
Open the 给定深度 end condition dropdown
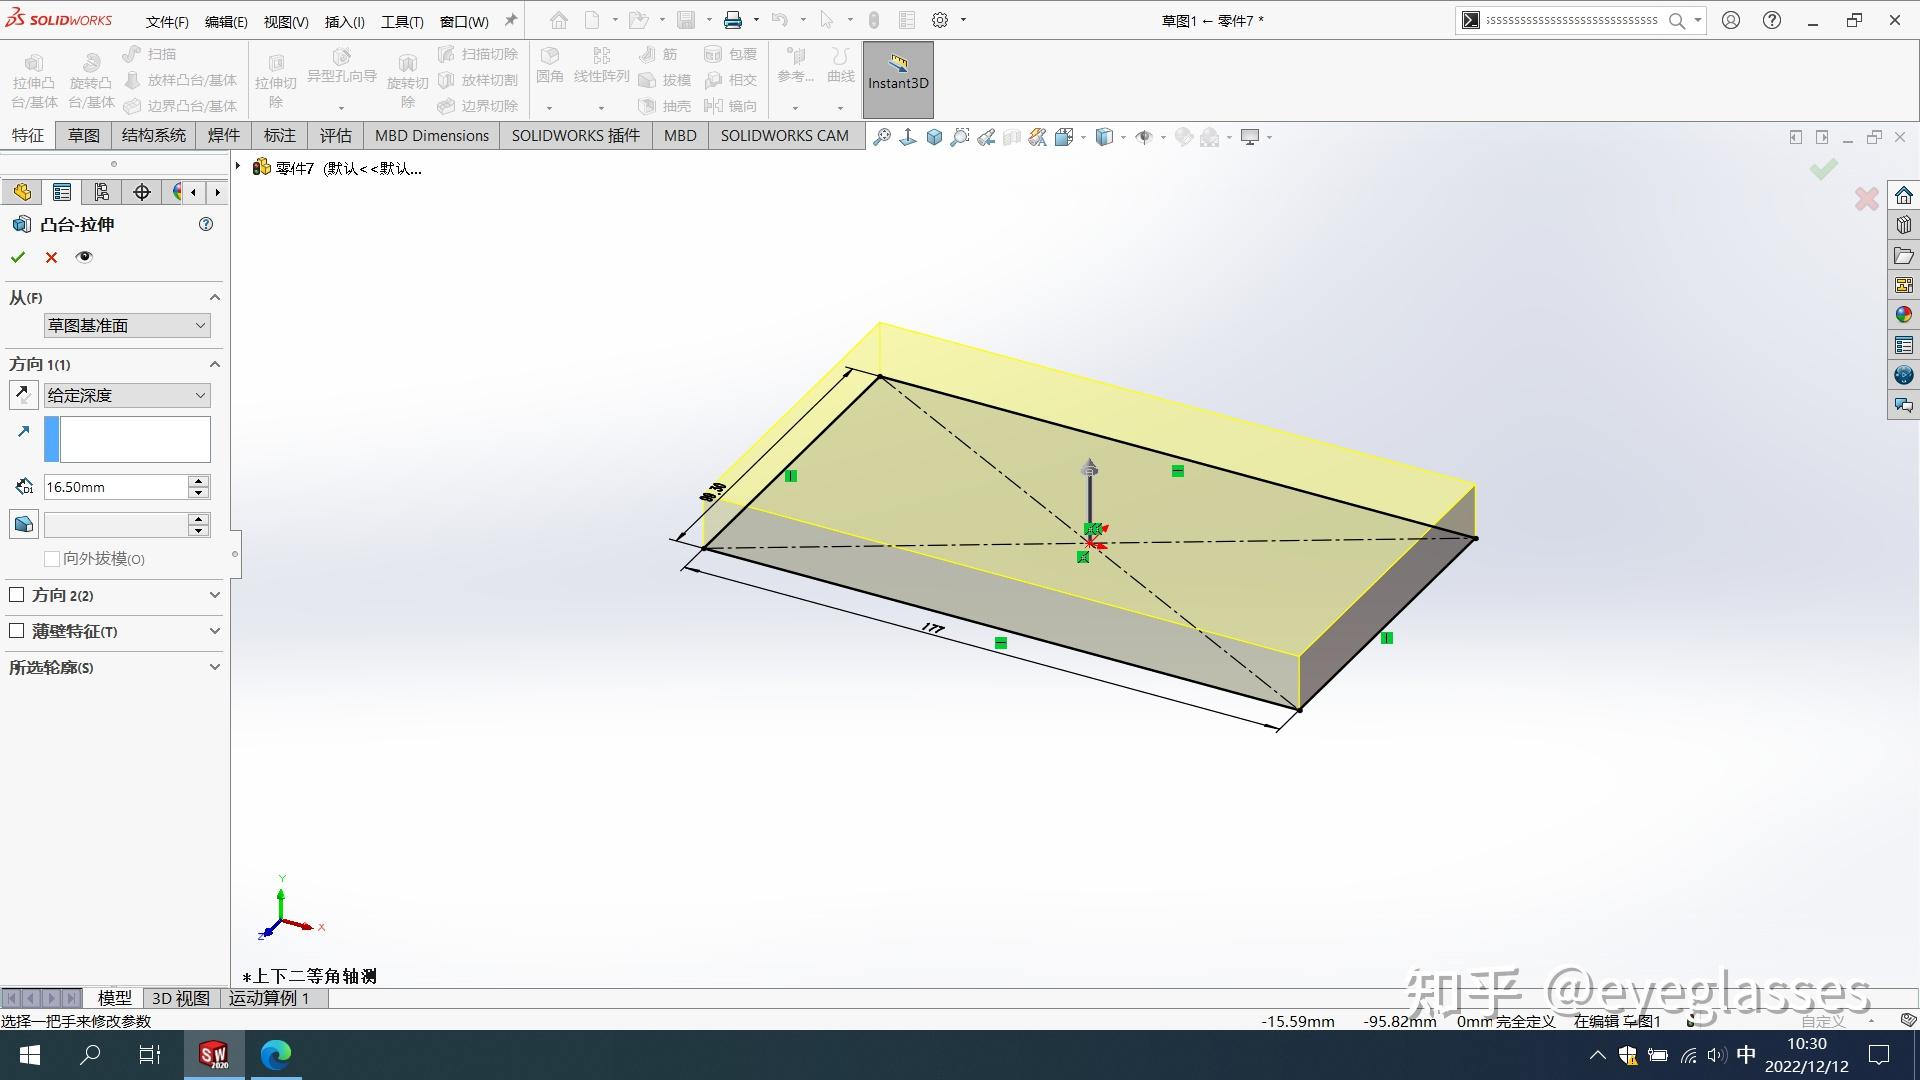coord(127,395)
